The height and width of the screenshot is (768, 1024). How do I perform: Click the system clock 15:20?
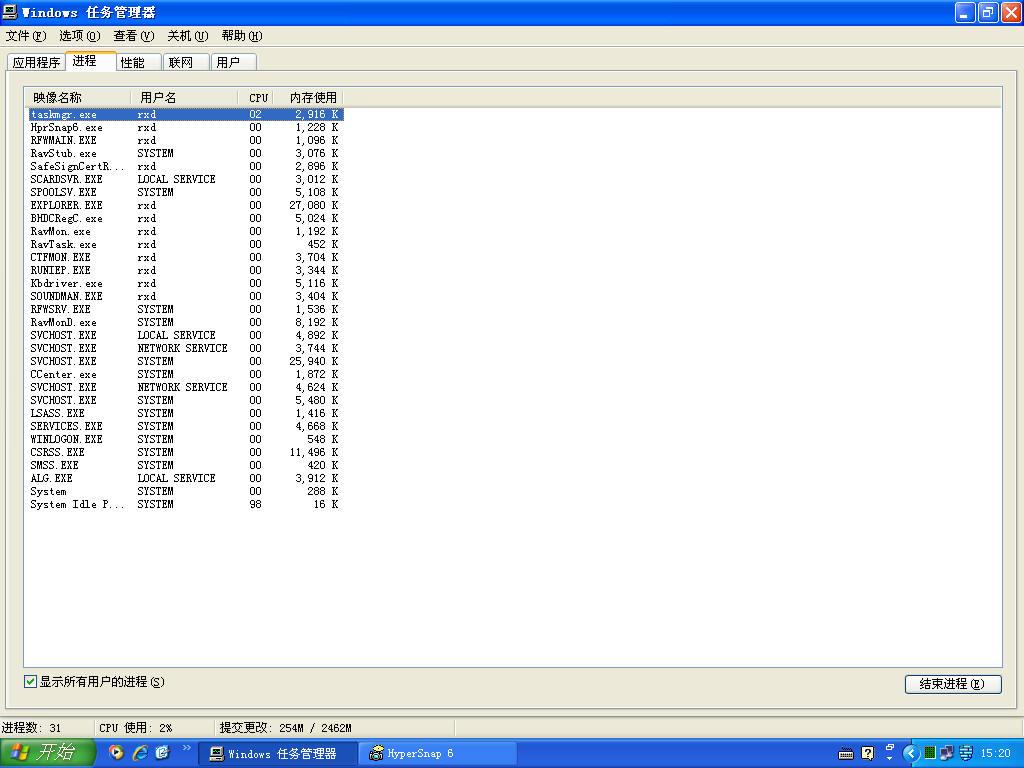tap(995, 754)
